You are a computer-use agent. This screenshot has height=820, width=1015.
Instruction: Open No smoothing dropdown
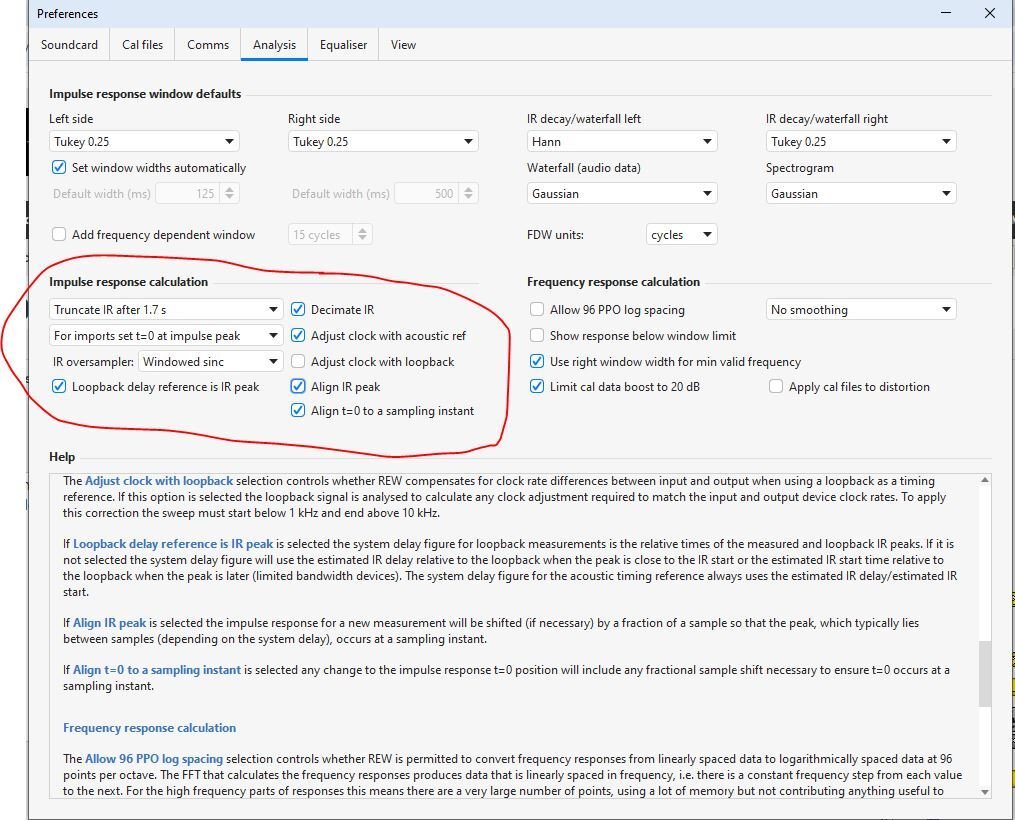coord(860,309)
